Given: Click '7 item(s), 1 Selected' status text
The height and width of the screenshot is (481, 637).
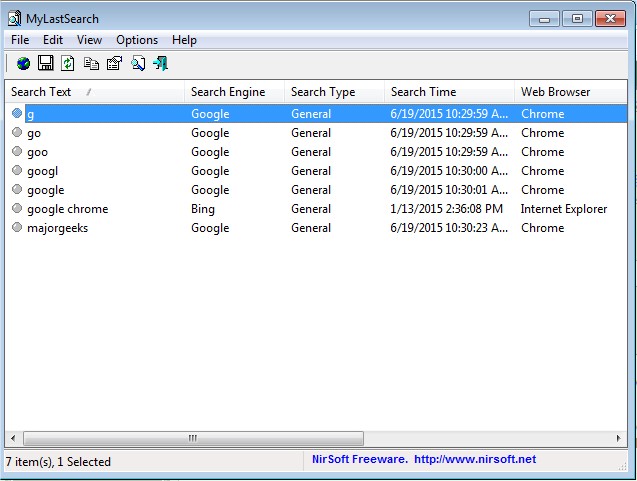Looking at the screenshot, I should click(58, 462).
